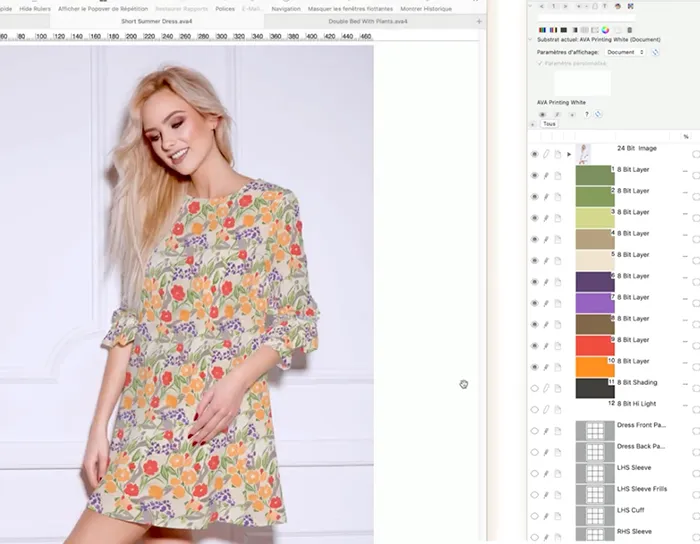Collapse the Substrat actuel section
The height and width of the screenshot is (544, 700).
click(531, 40)
